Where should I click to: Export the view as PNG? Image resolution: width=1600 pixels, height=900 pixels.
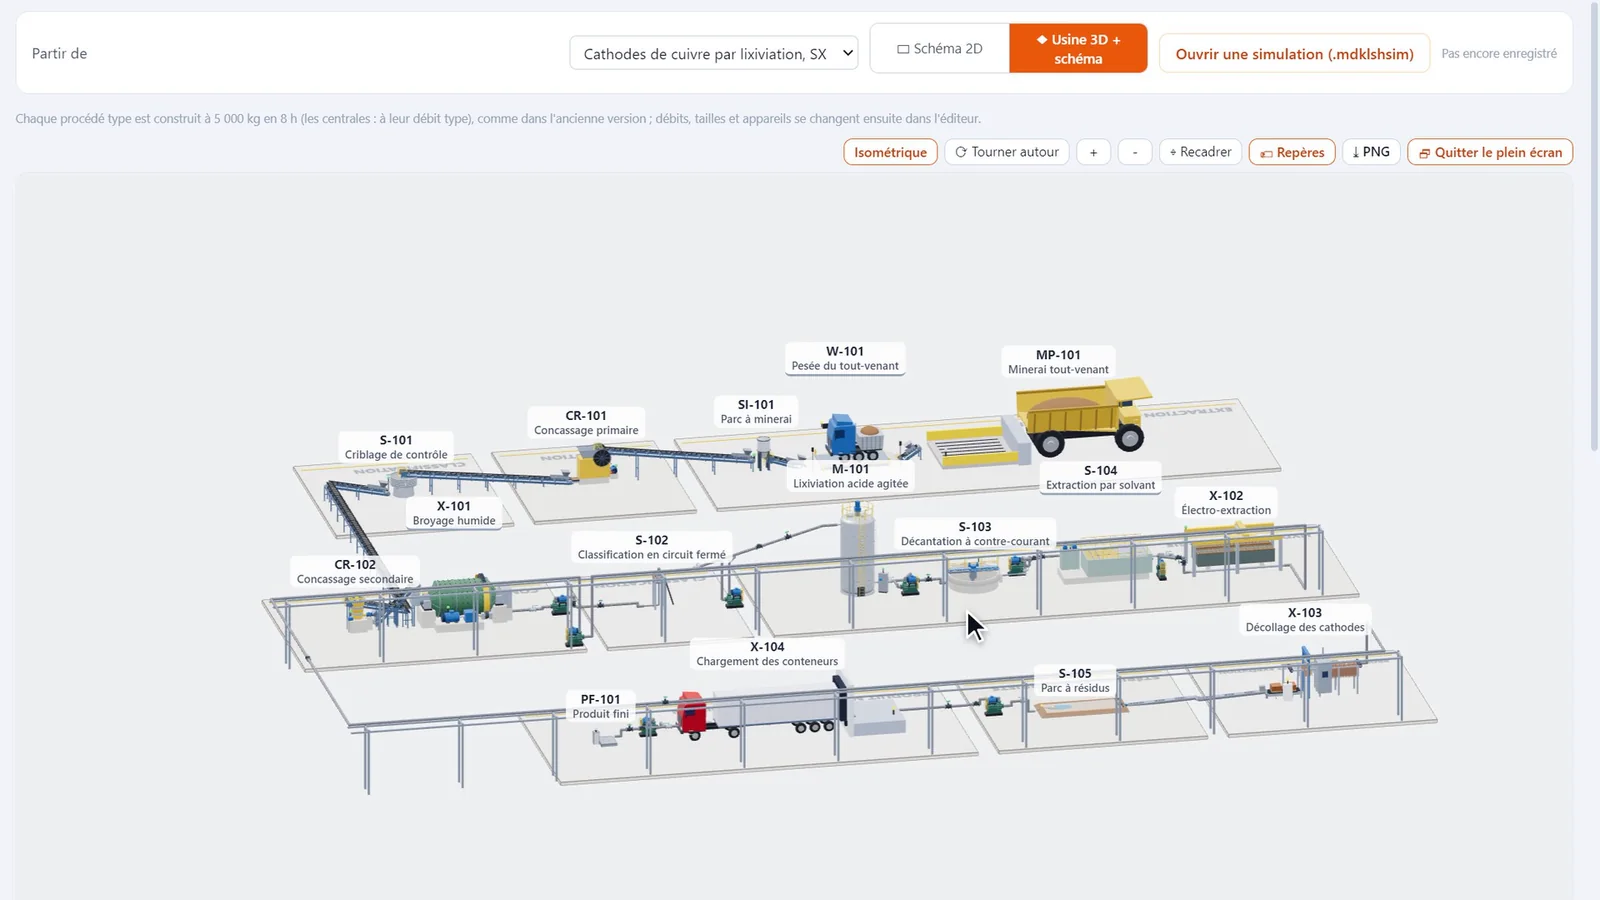1371,152
